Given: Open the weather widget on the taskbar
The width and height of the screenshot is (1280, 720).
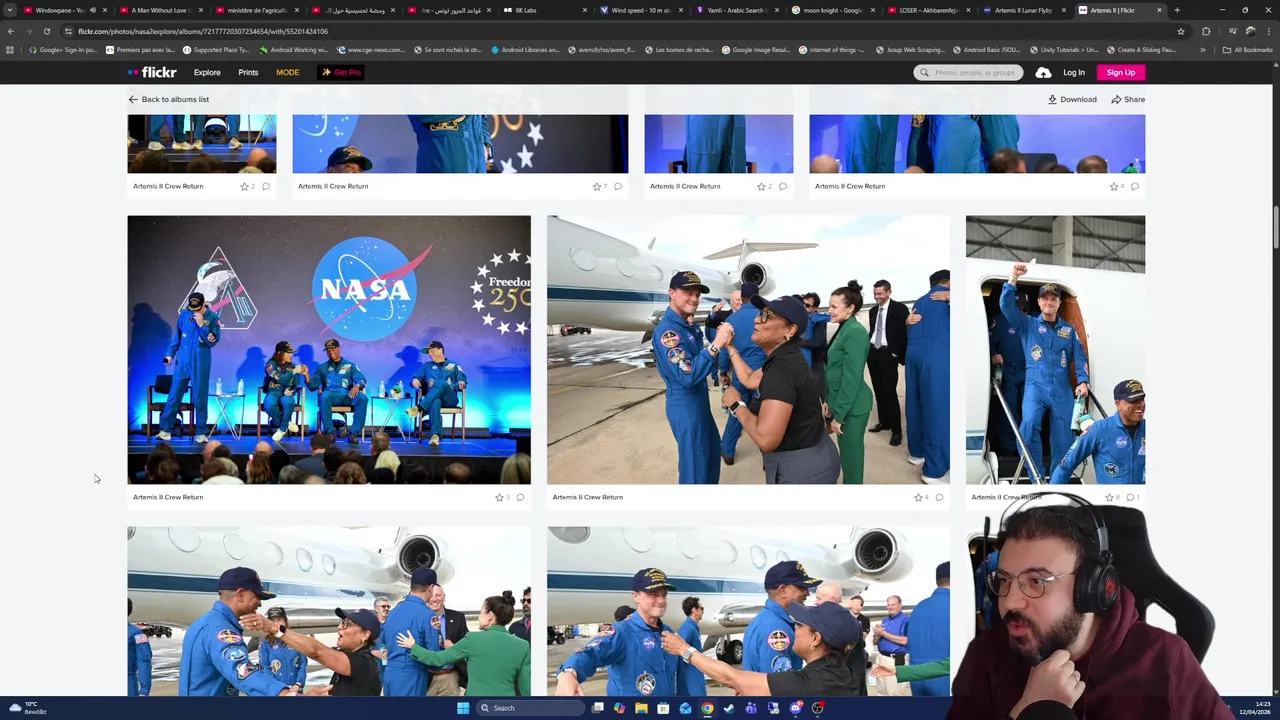Looking at the screenshot, I should [27, 708].
